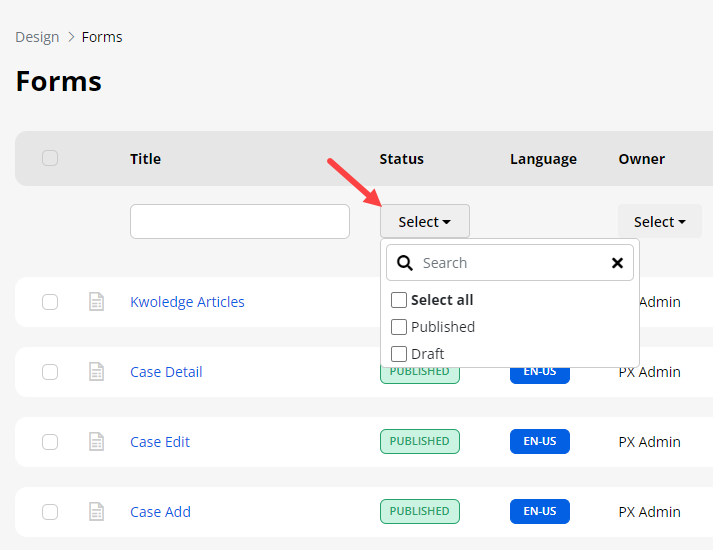
Task: Open the Case Detail form link
Action: [x=166, y=372]
